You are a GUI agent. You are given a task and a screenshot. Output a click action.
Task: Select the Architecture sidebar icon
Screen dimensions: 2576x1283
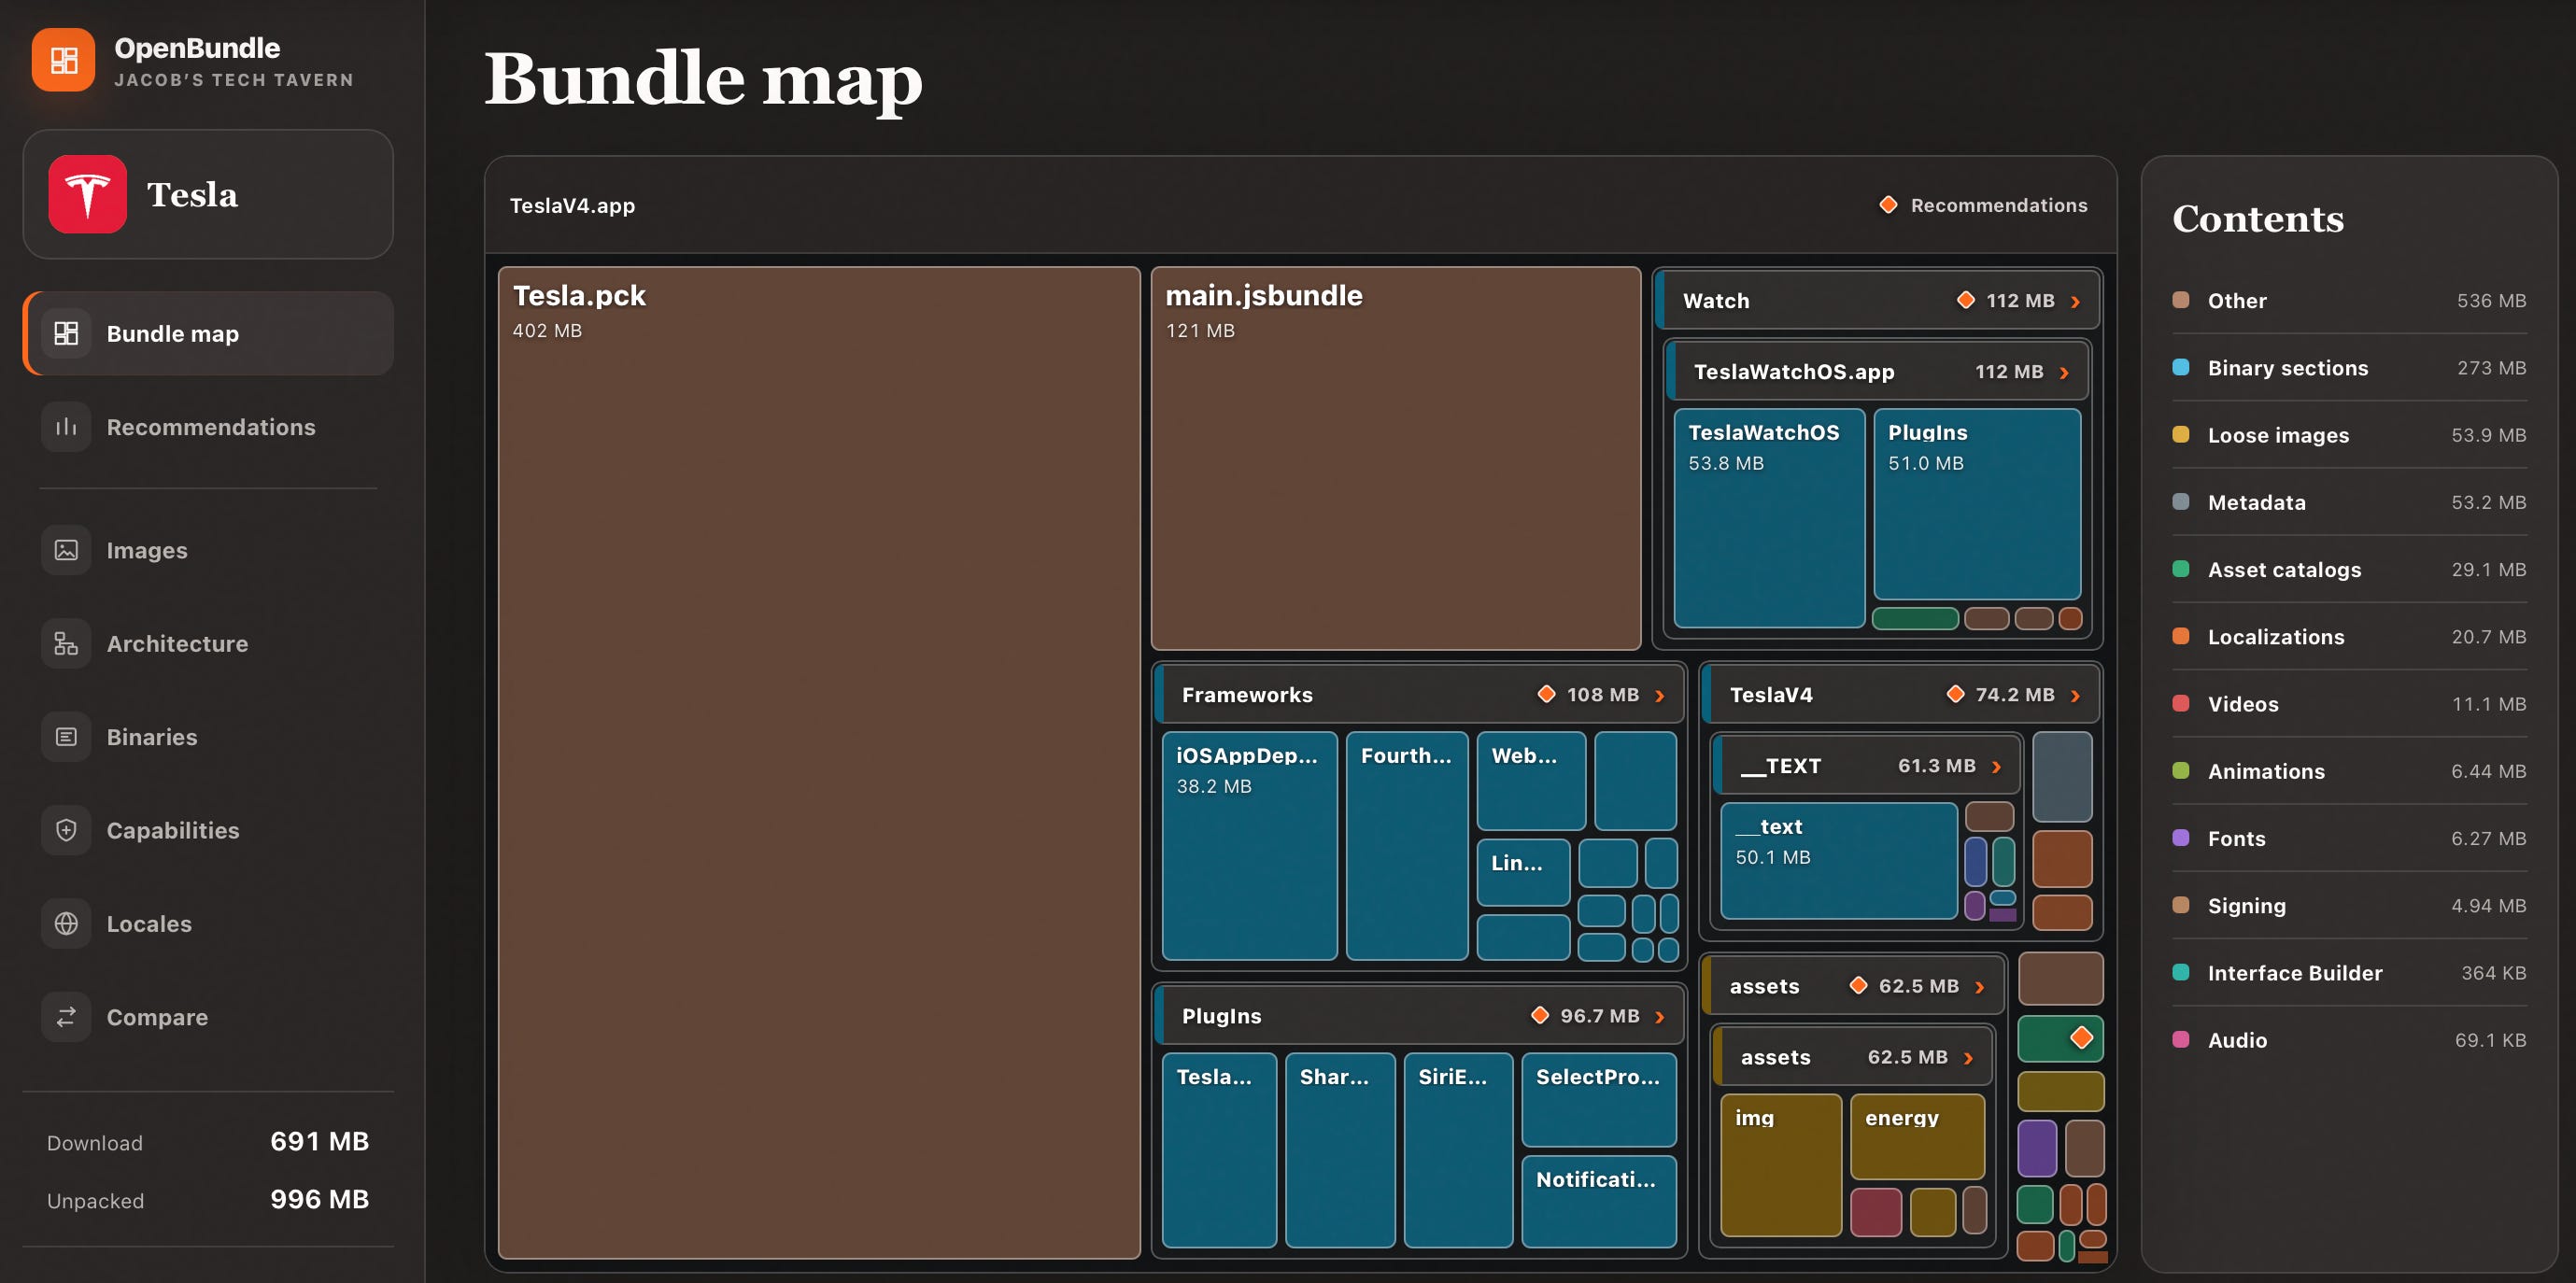[66, 643]
